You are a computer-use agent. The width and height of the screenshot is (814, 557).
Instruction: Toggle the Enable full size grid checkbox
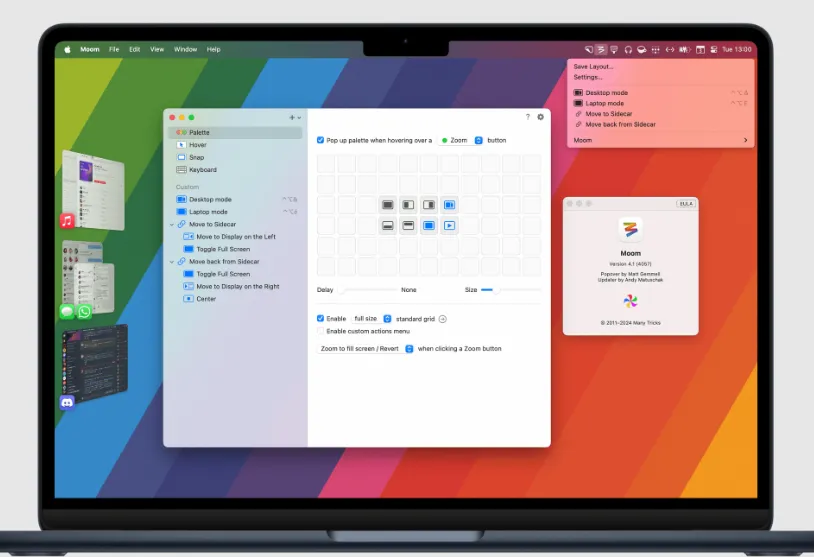tap(320, 318)
